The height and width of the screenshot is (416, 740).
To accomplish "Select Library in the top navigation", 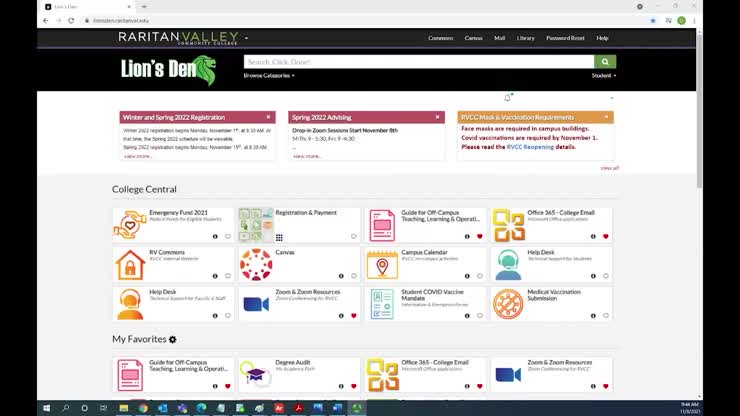I will pyautogui.click(x=525, y=38).
